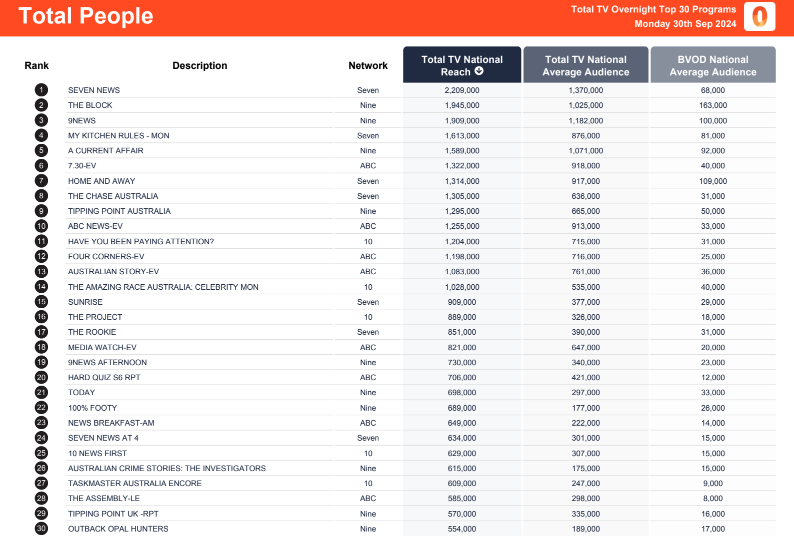Image resolution: width=794 pixels, height=550 pixels.
Task: Select the BVOD National Average Audience column header
Action: point(713,65)
